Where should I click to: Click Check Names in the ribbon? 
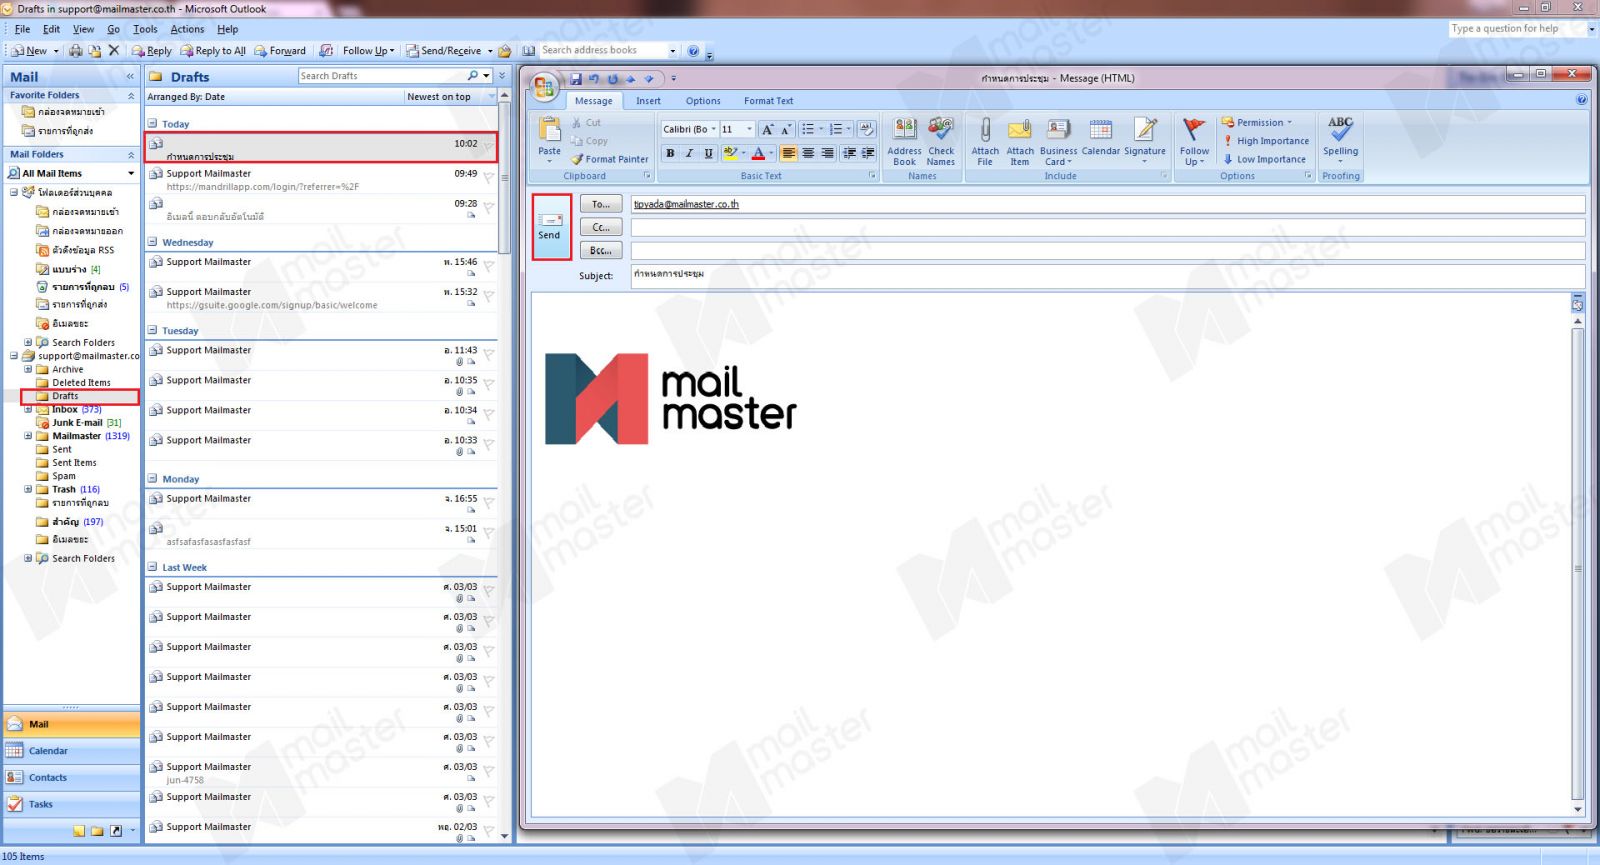[x=941, y=141]
